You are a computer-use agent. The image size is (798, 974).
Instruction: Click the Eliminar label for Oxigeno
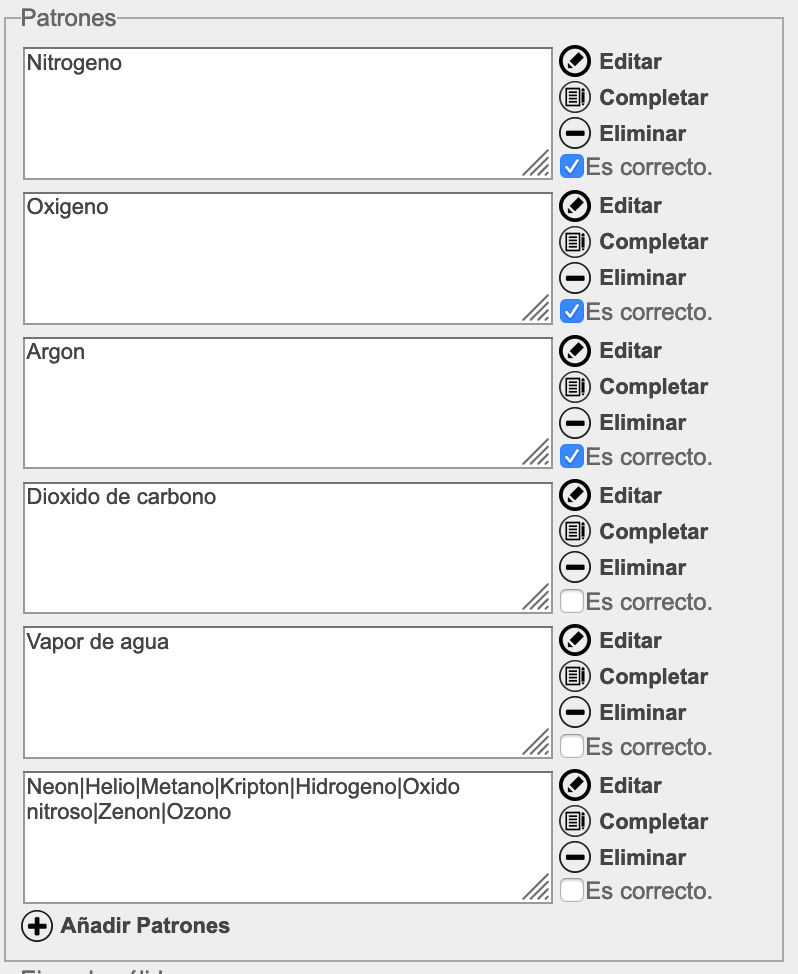point(642,278)
